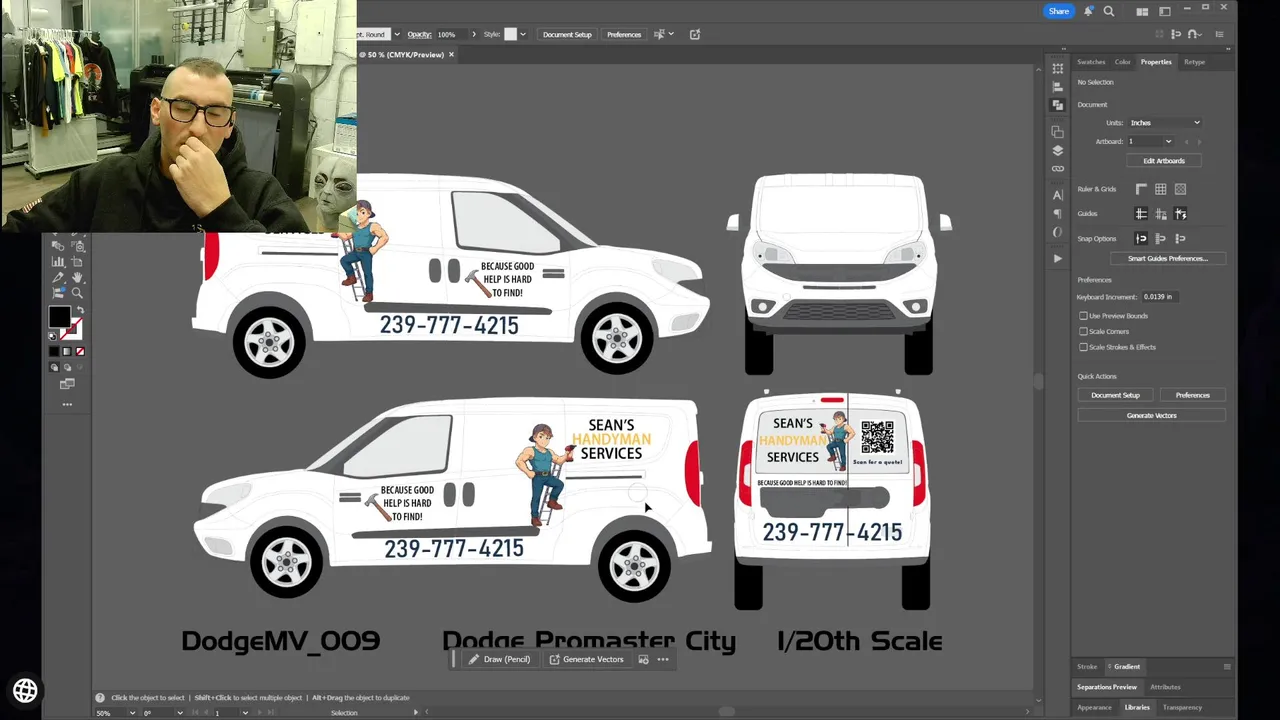Image resolution: width=1280 pixels, height=720 pixels.
Task: Click Generate Vectors in Quick Actions
Action: click(1152, 415)
